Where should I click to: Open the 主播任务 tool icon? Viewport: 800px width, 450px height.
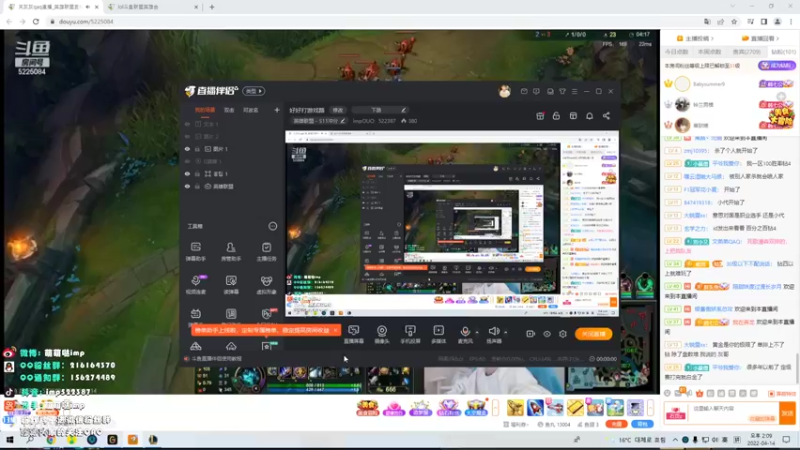click(x=266, y=252)
